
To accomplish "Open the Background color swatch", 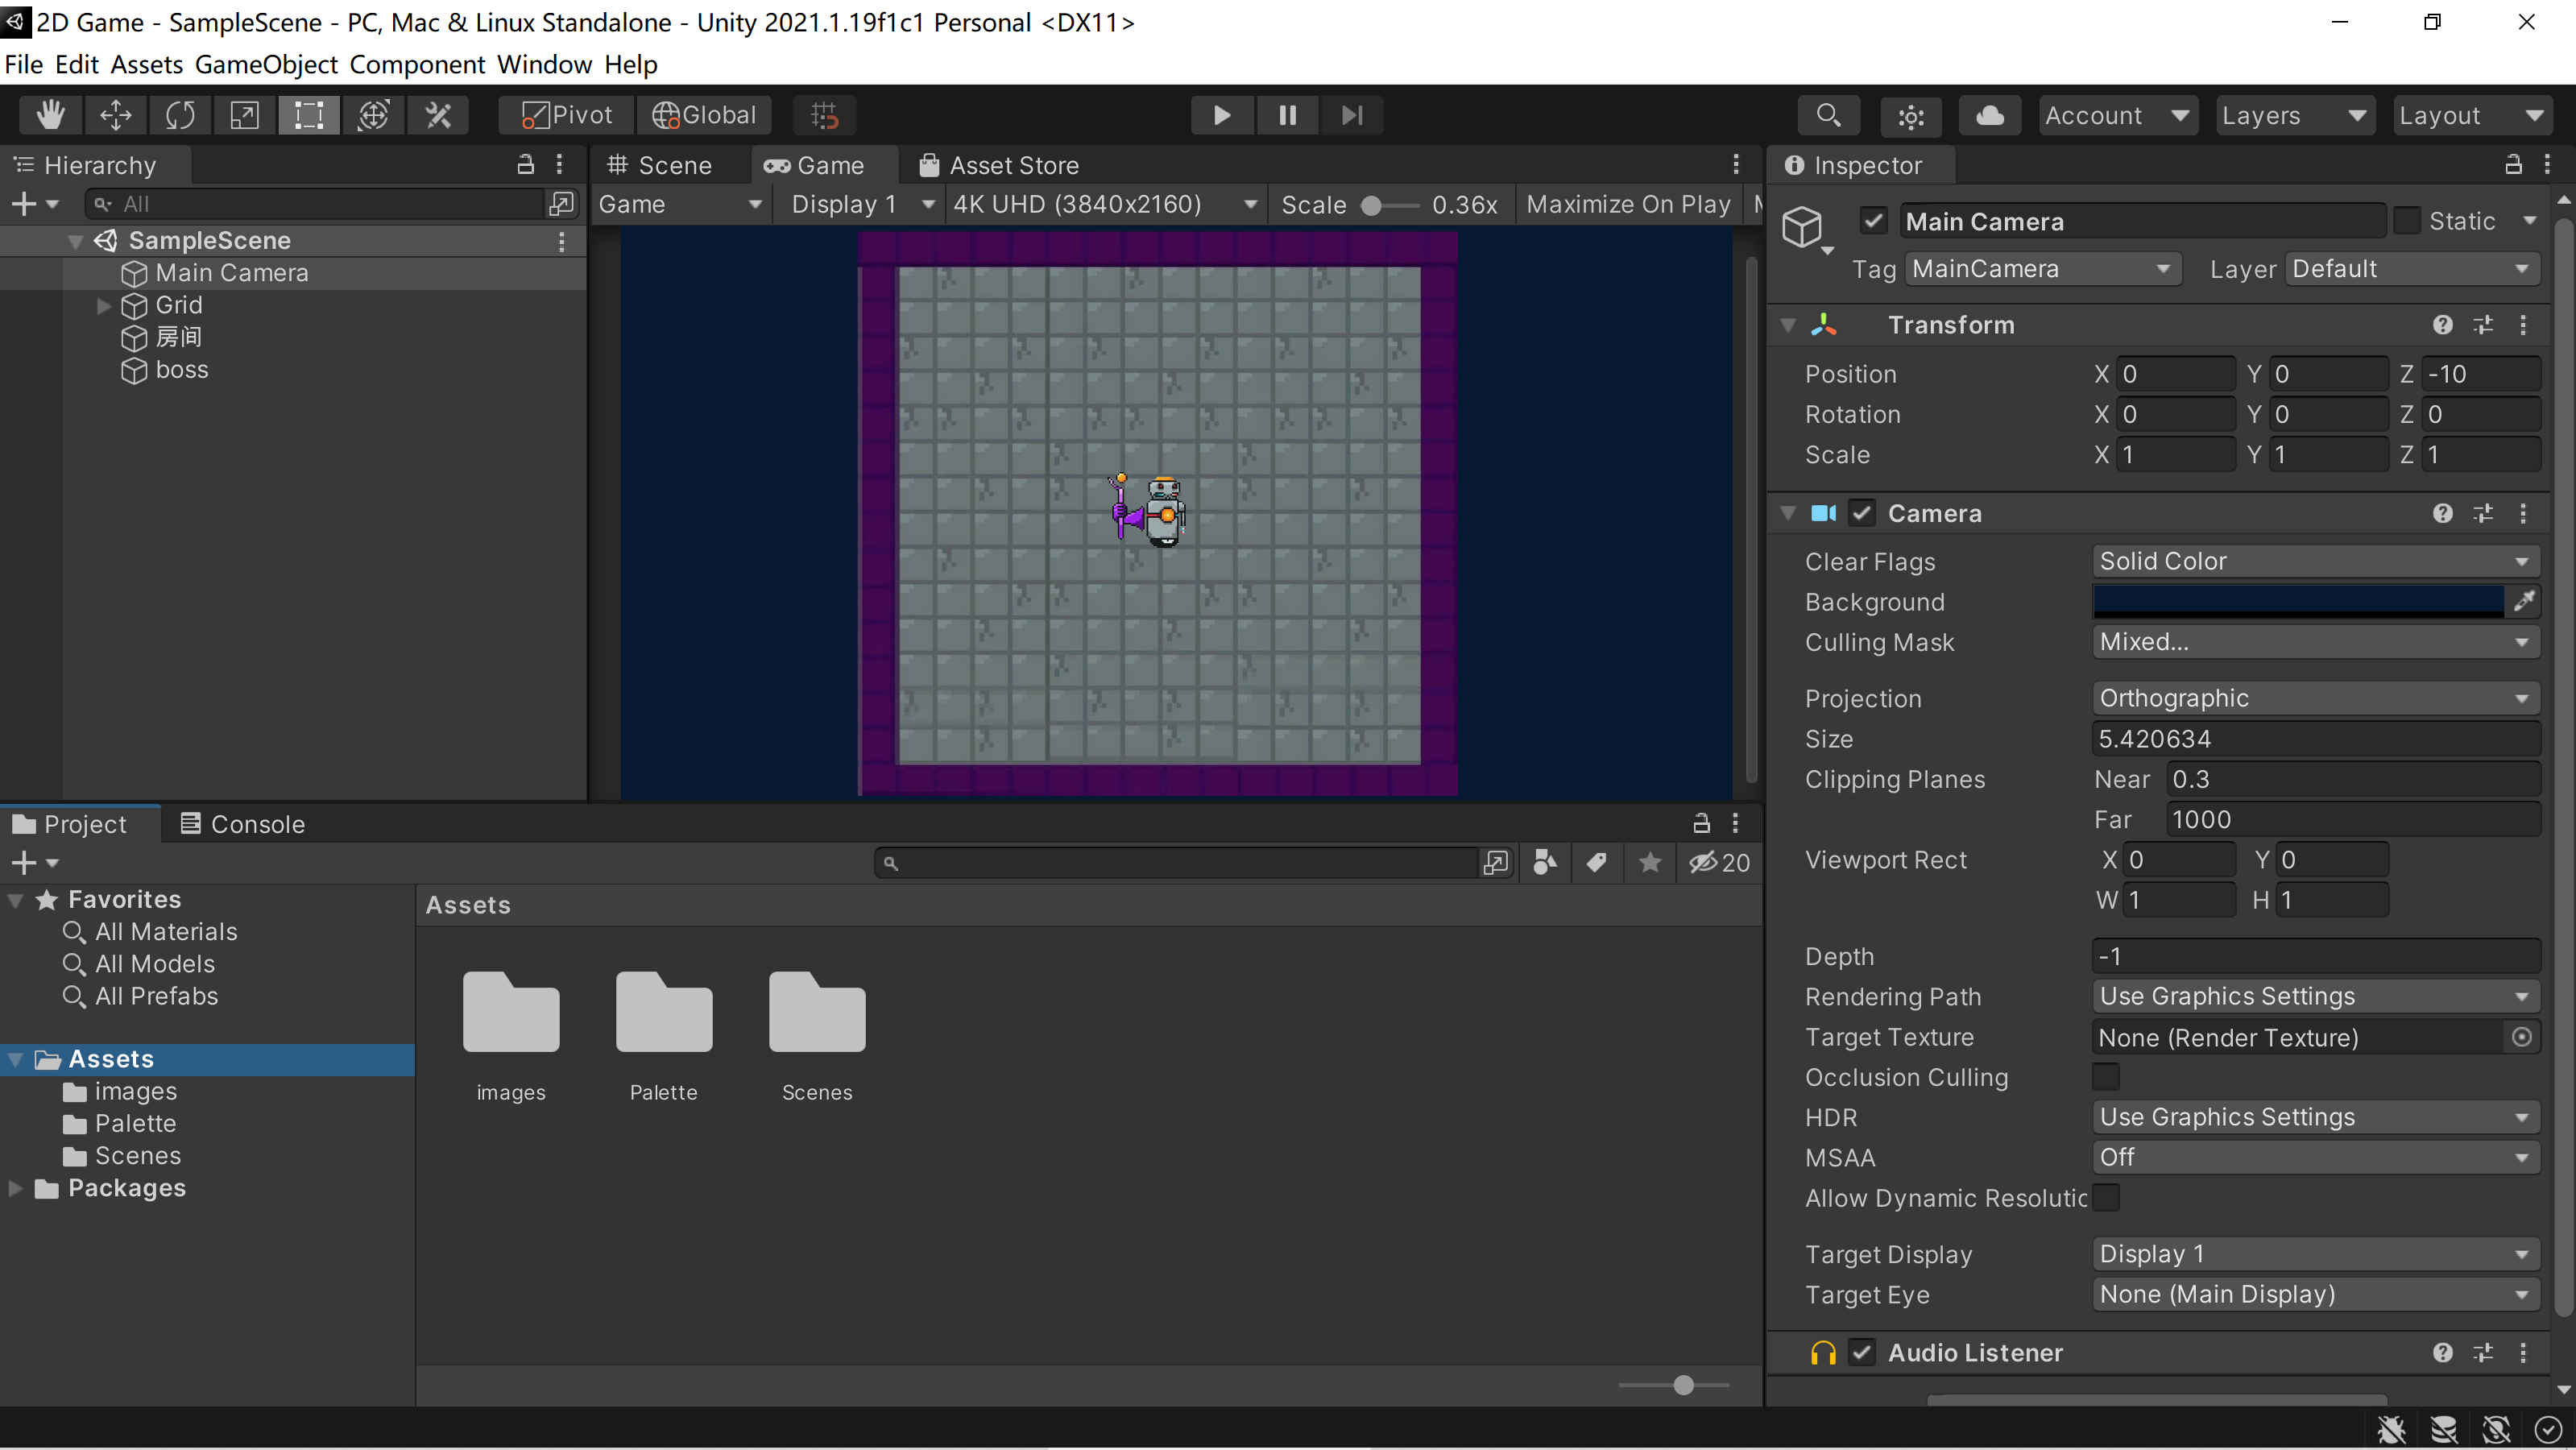I will 2298,601.
